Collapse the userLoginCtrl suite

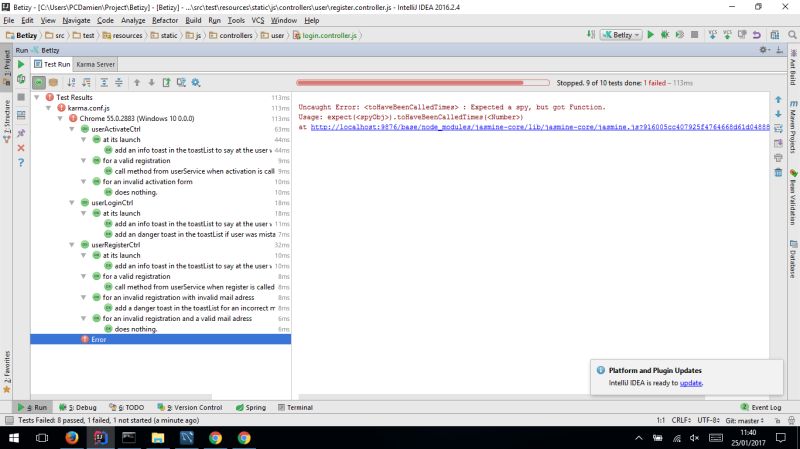point(72,203)
